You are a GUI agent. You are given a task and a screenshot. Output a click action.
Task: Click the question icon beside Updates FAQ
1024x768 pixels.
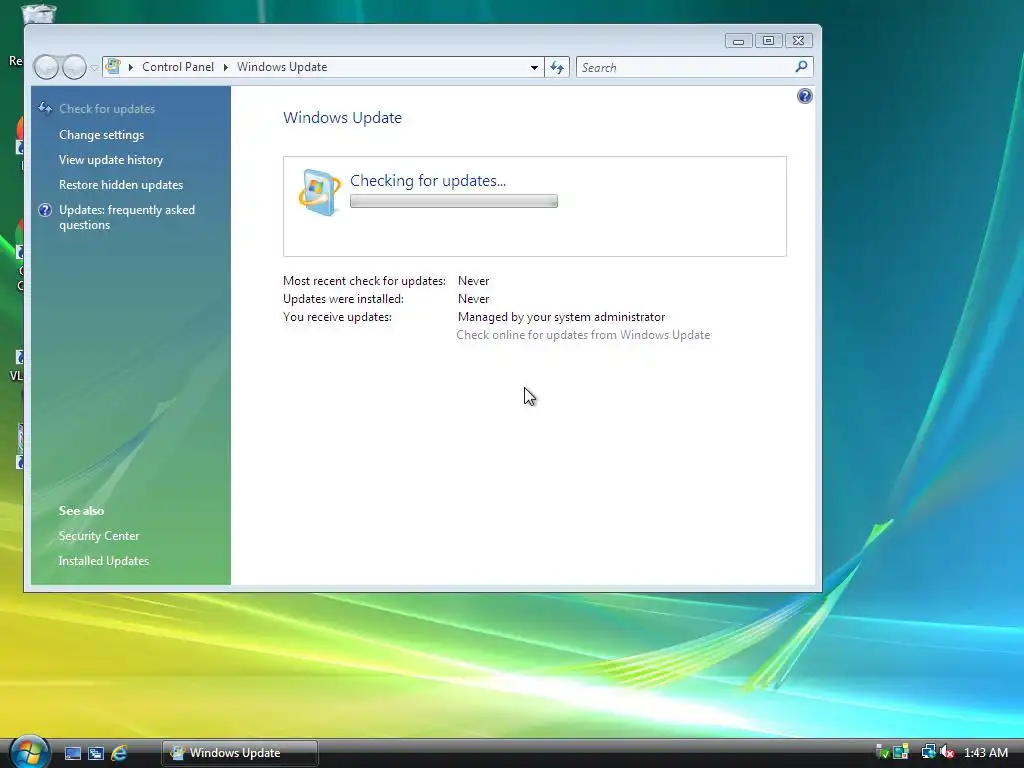click(x=45, y=210)
